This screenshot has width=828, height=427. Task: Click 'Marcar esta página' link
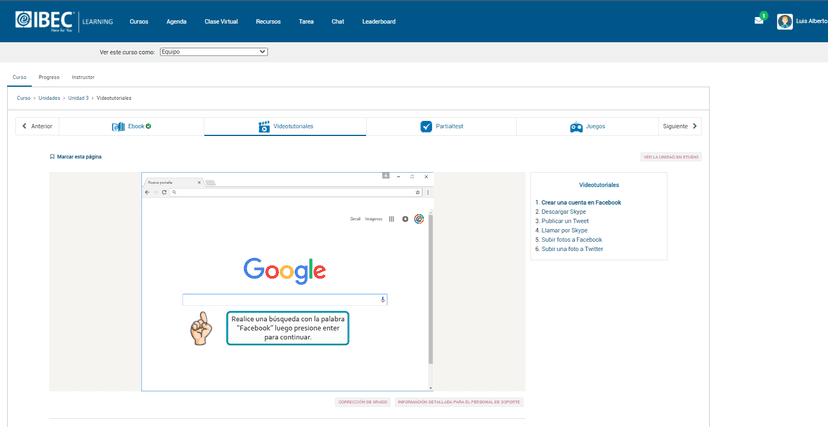coord(79,157)
